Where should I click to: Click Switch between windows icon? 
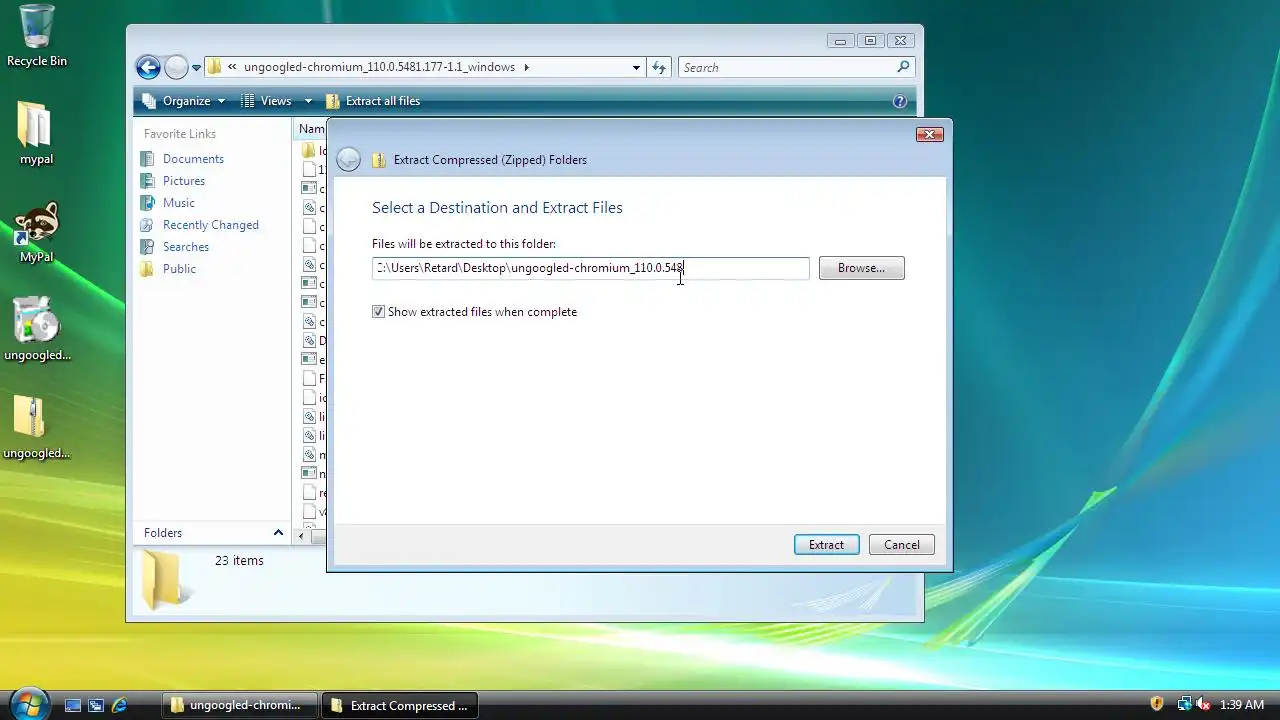point(96,705)
